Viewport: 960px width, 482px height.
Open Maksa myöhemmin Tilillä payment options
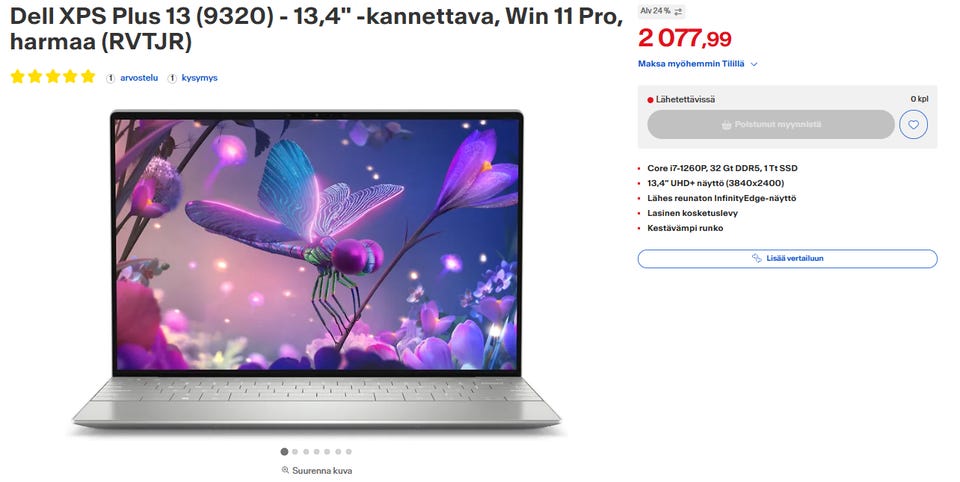(x=691, y=64)
